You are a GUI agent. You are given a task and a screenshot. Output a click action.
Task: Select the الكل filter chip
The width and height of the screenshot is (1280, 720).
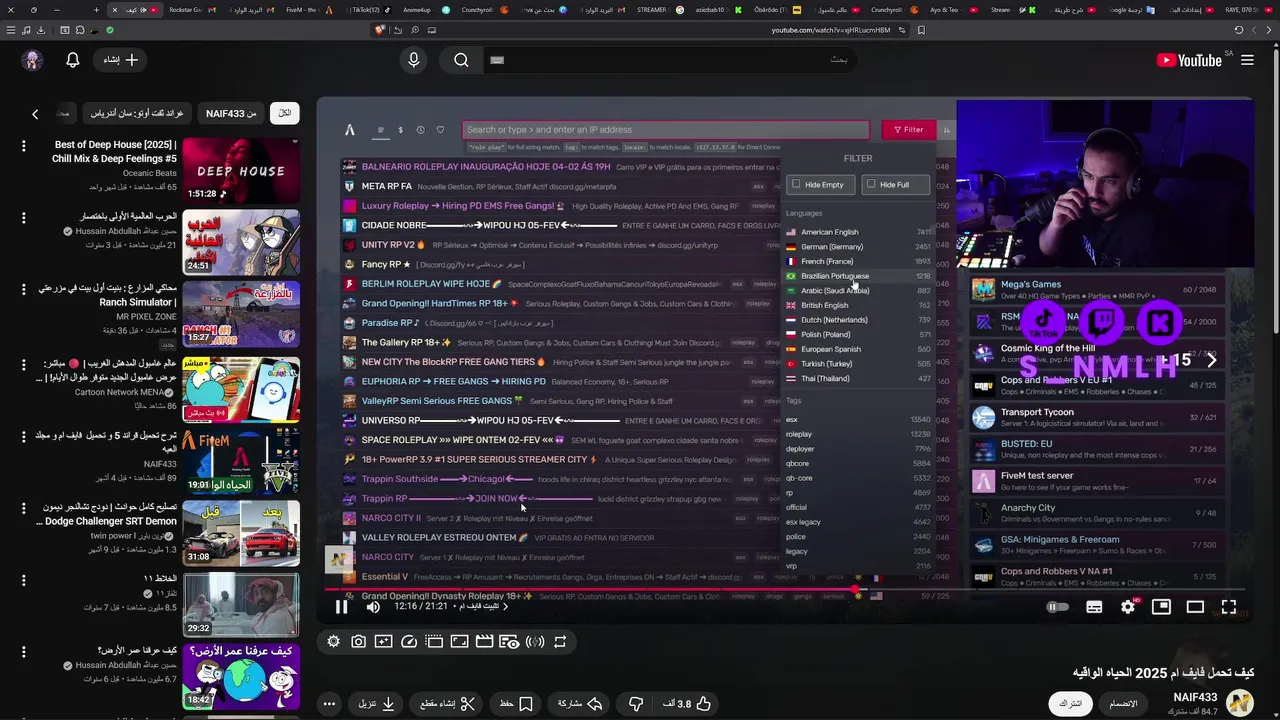coord(285,114)
